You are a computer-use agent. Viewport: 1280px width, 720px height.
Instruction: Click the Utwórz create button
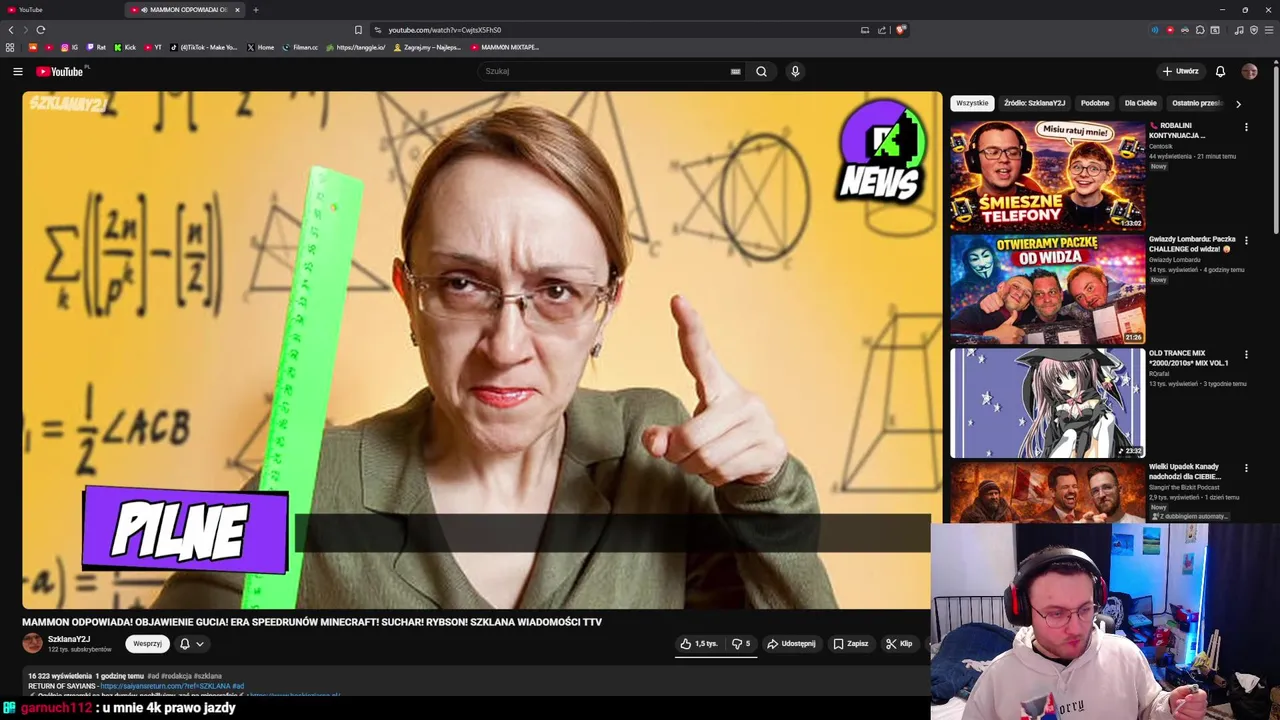point(1180,71)
